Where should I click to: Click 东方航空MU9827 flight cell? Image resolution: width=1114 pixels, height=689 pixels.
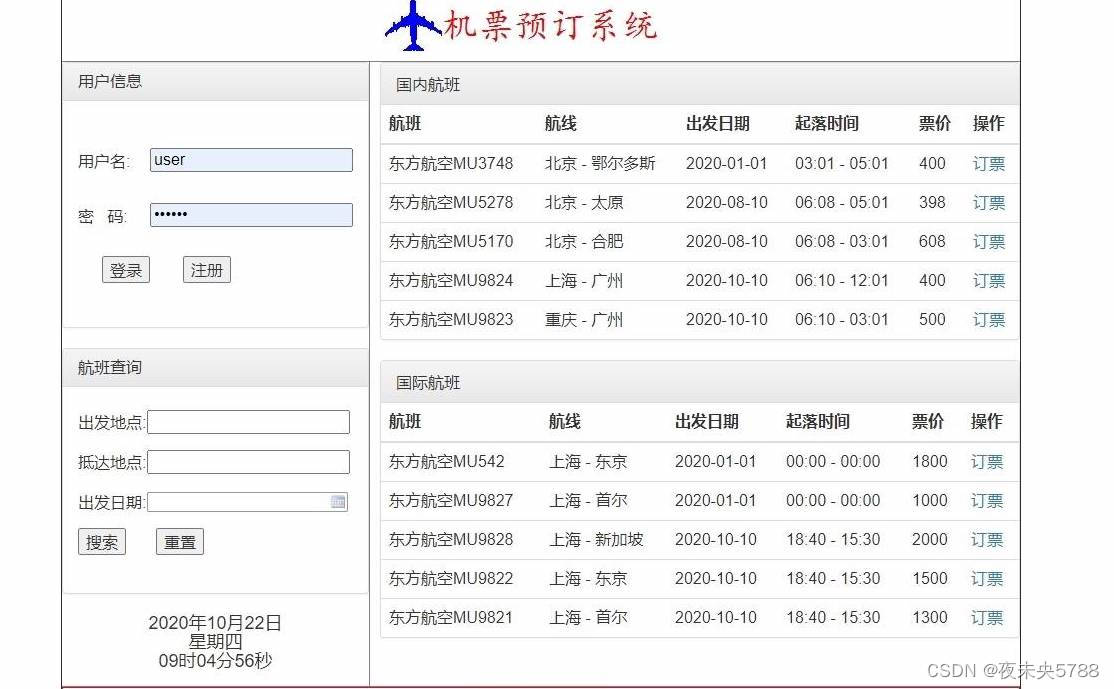[x=450, y=501]
